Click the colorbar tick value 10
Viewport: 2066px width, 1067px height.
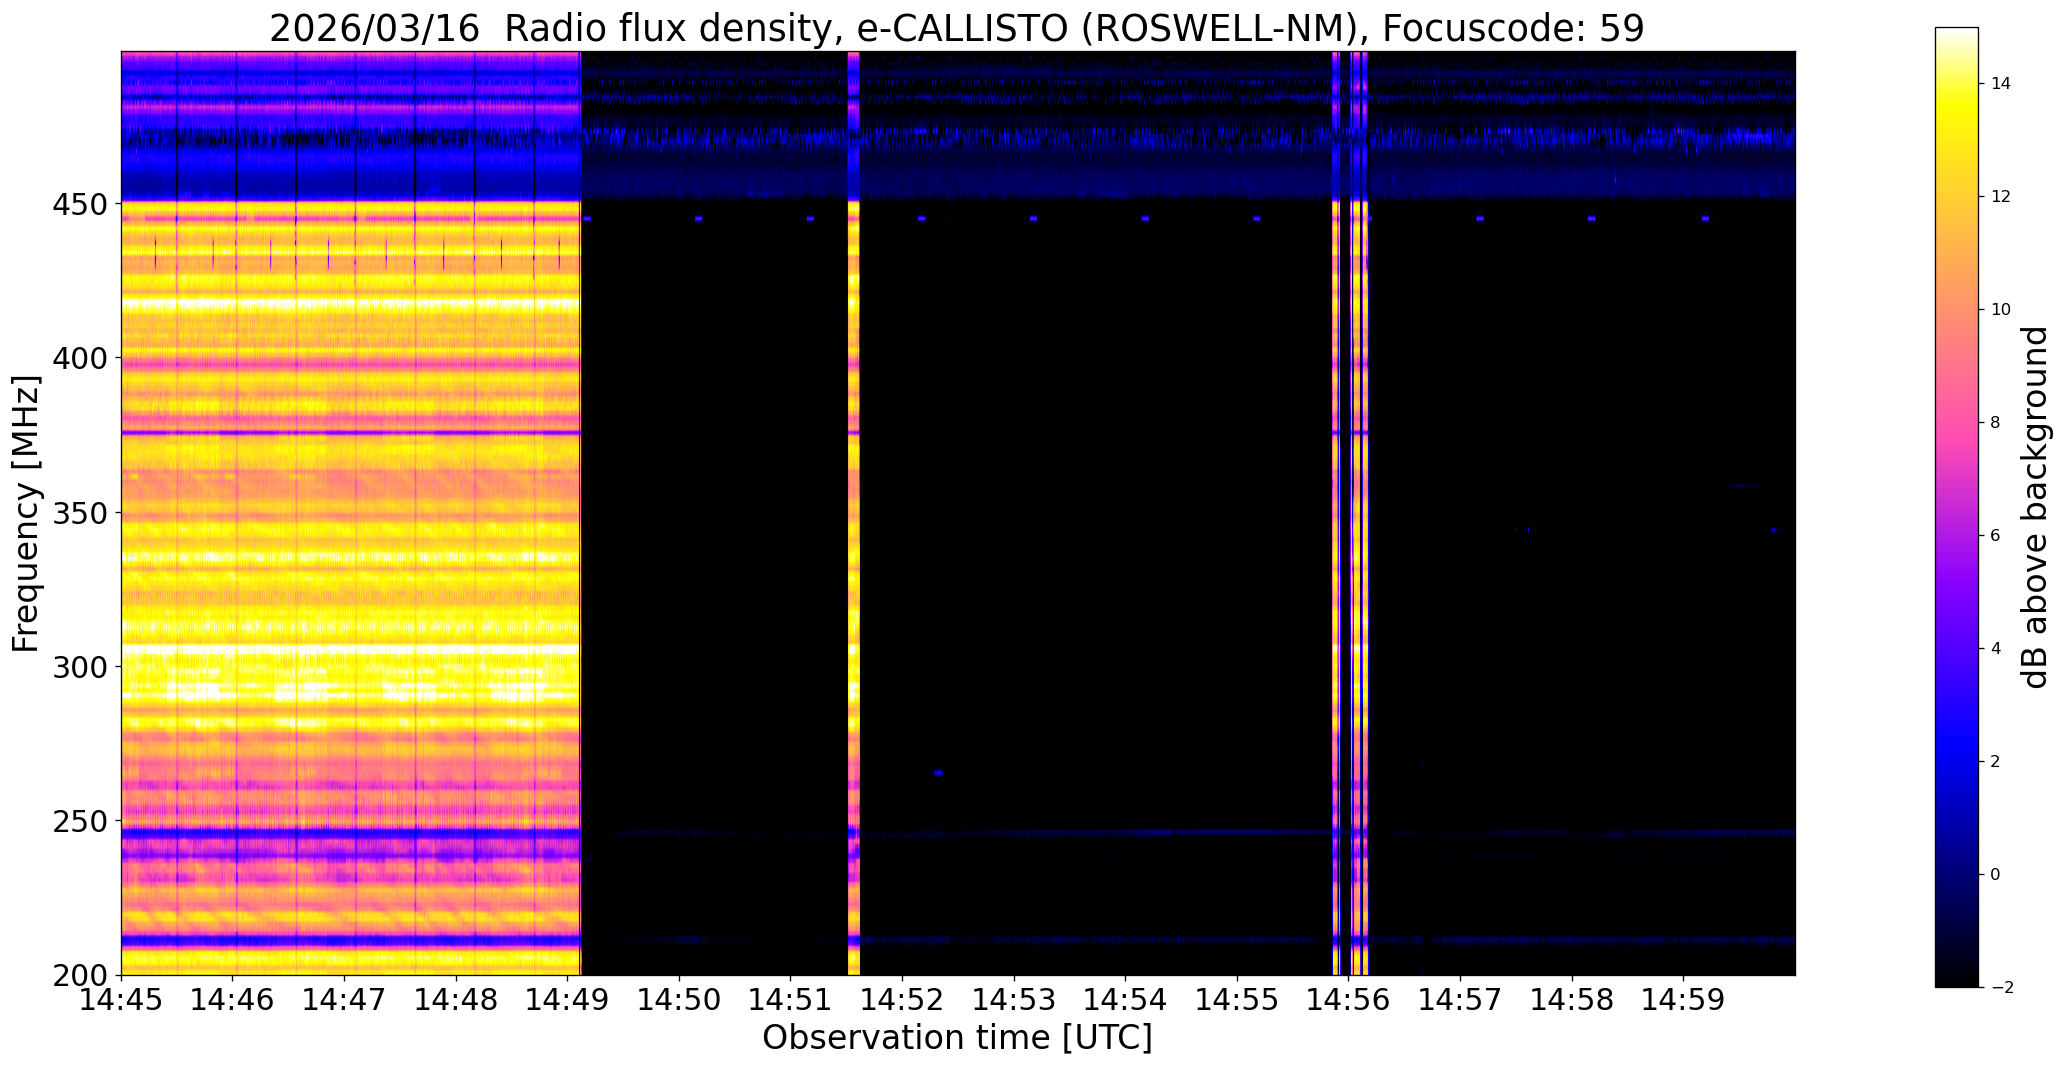tap(2001, 310)
